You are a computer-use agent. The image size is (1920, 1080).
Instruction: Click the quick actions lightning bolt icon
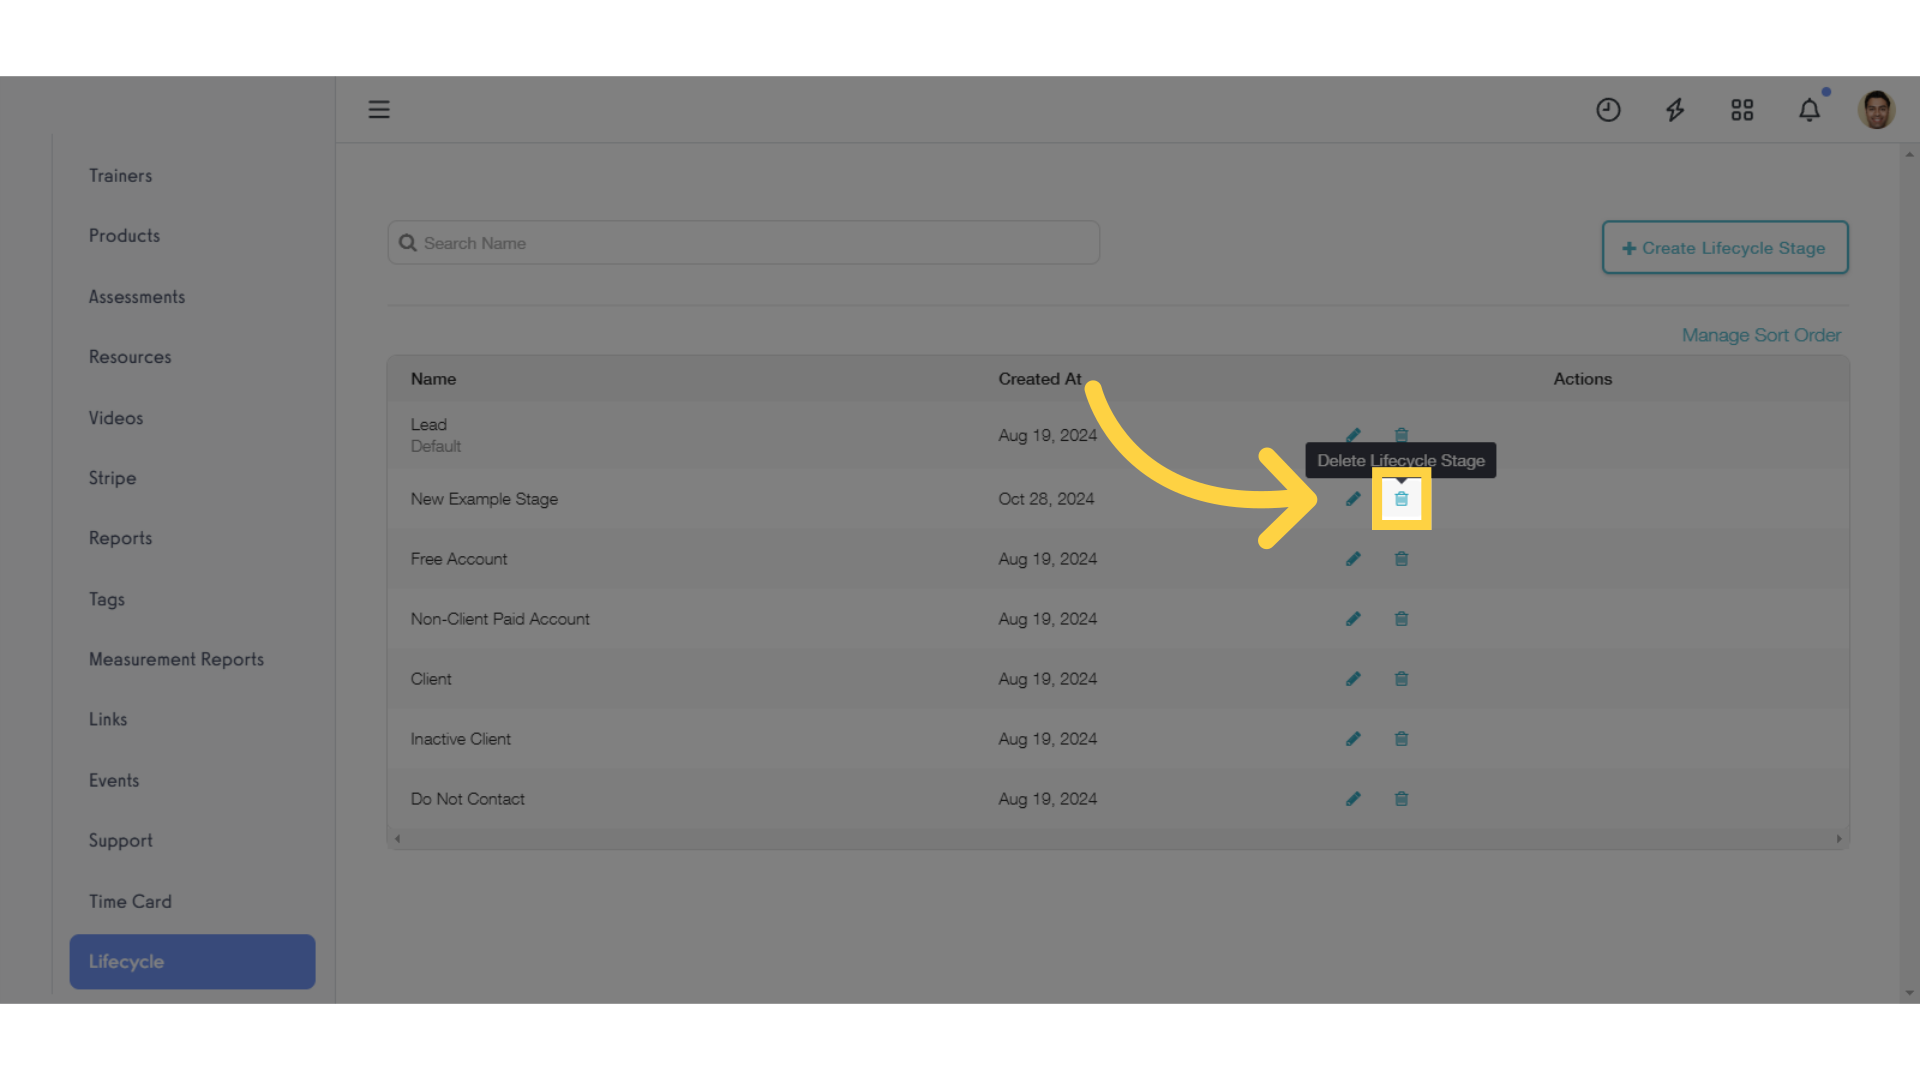point(1675,110)
